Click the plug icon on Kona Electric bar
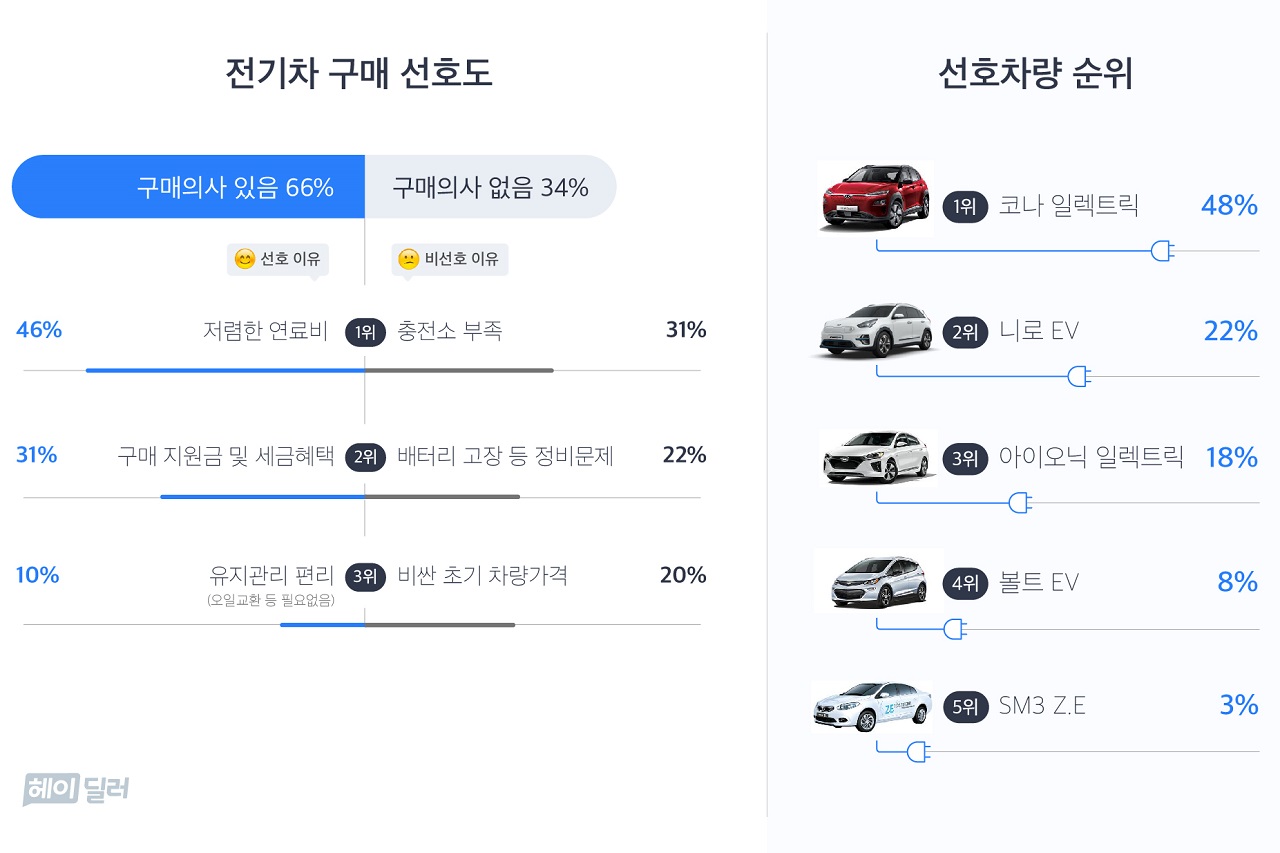1280x853 pixels. pos(1162,251)
